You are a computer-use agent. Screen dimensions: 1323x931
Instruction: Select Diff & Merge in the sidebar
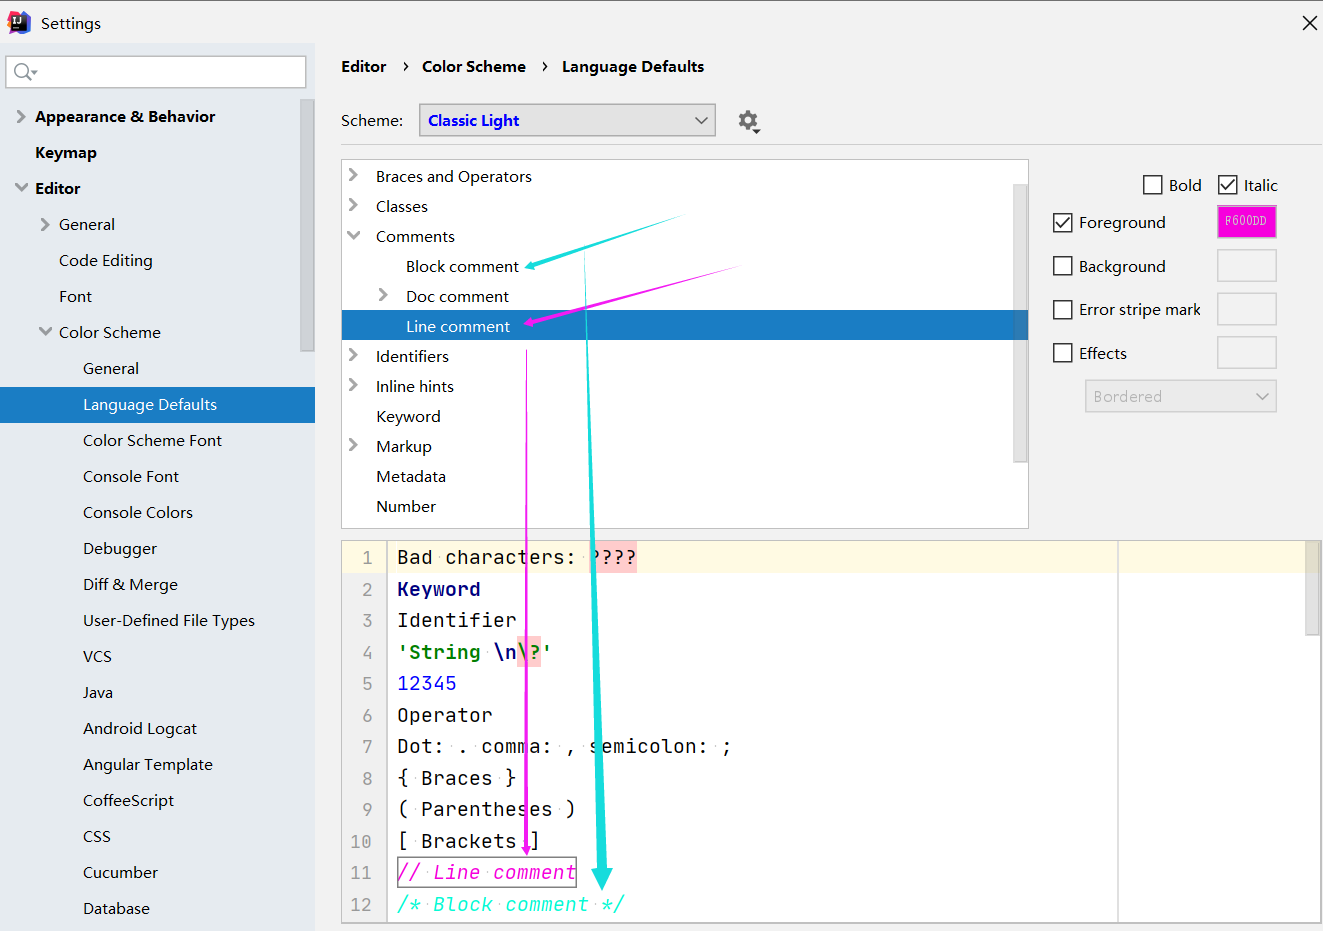(130, 585)
